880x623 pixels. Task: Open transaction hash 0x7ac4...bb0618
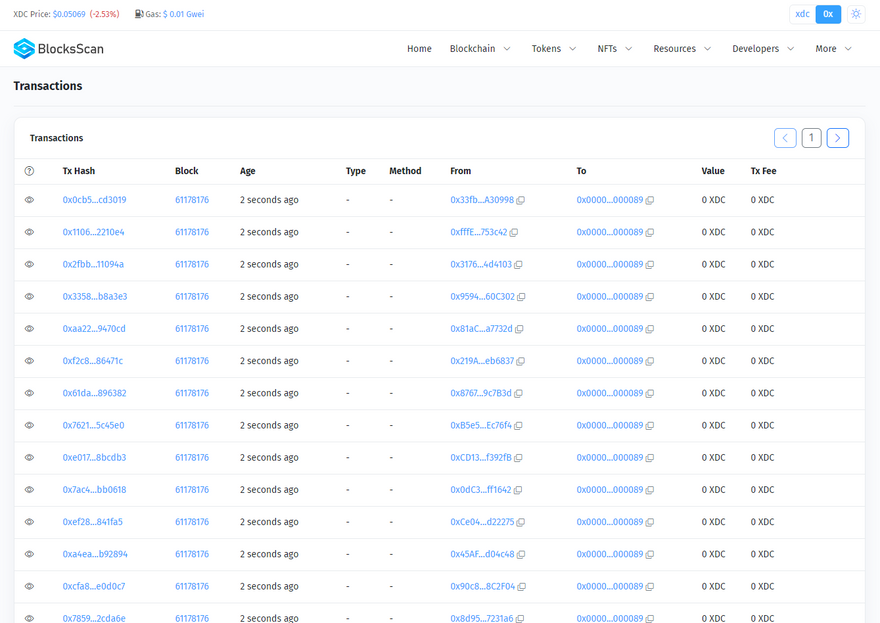pos(94,489)
